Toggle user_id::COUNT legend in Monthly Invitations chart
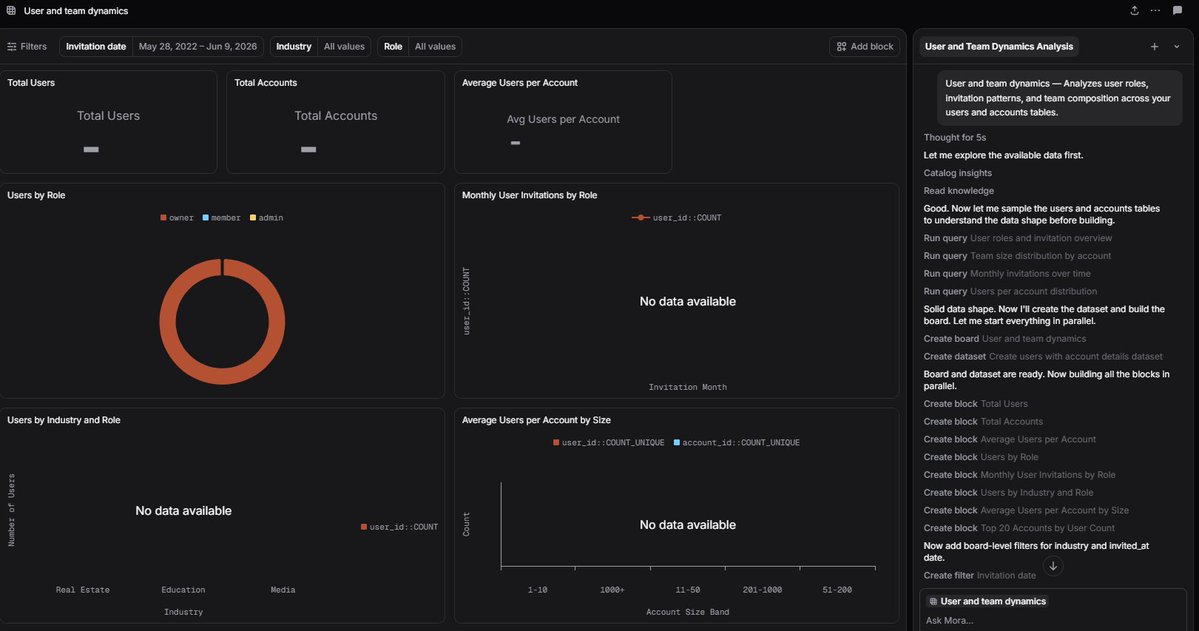This screenshot has width=1199, height=631. pyautogui.click(x=677, y=218)
